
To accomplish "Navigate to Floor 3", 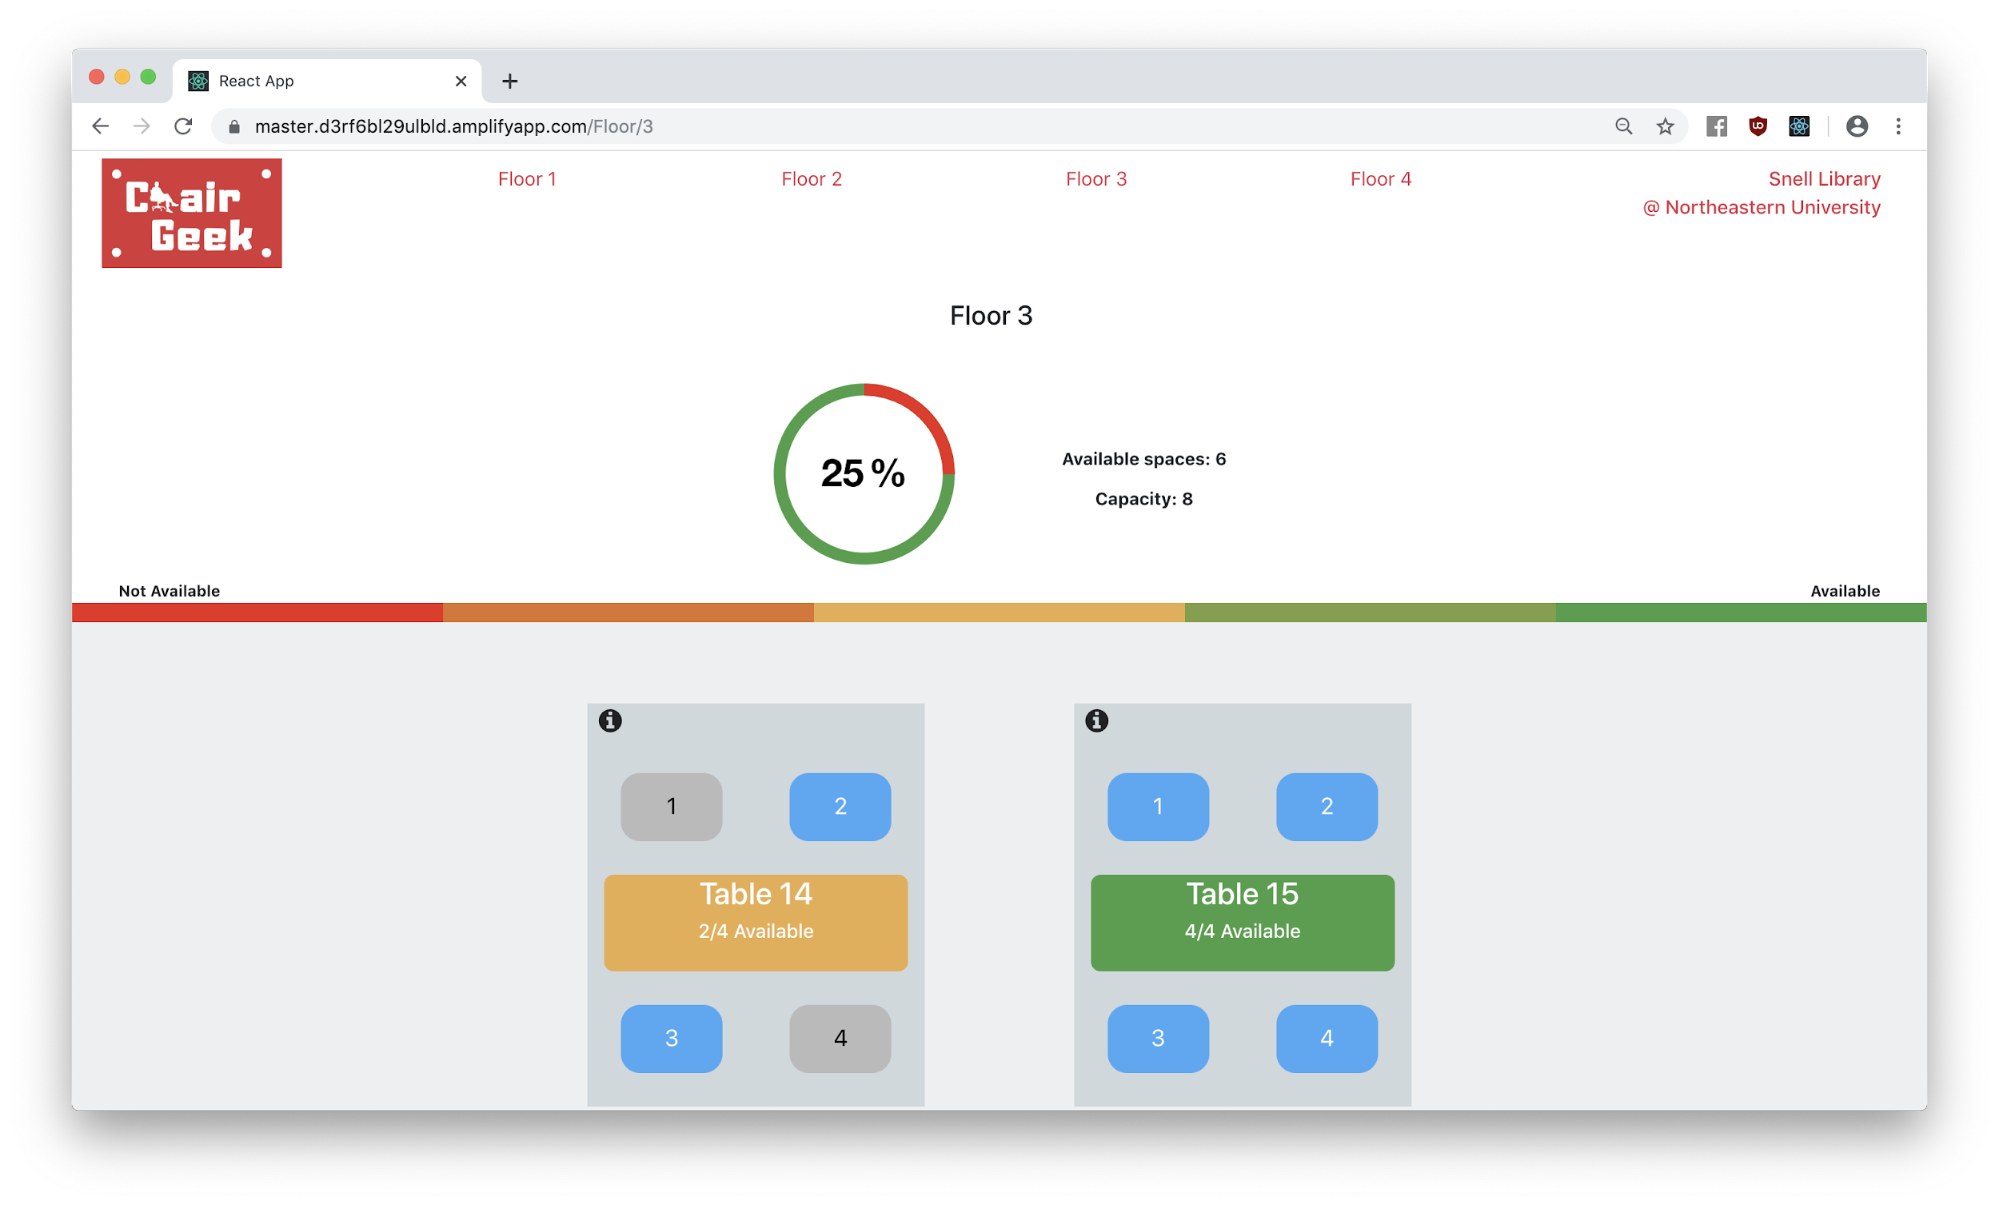I will pos(1096,179).
